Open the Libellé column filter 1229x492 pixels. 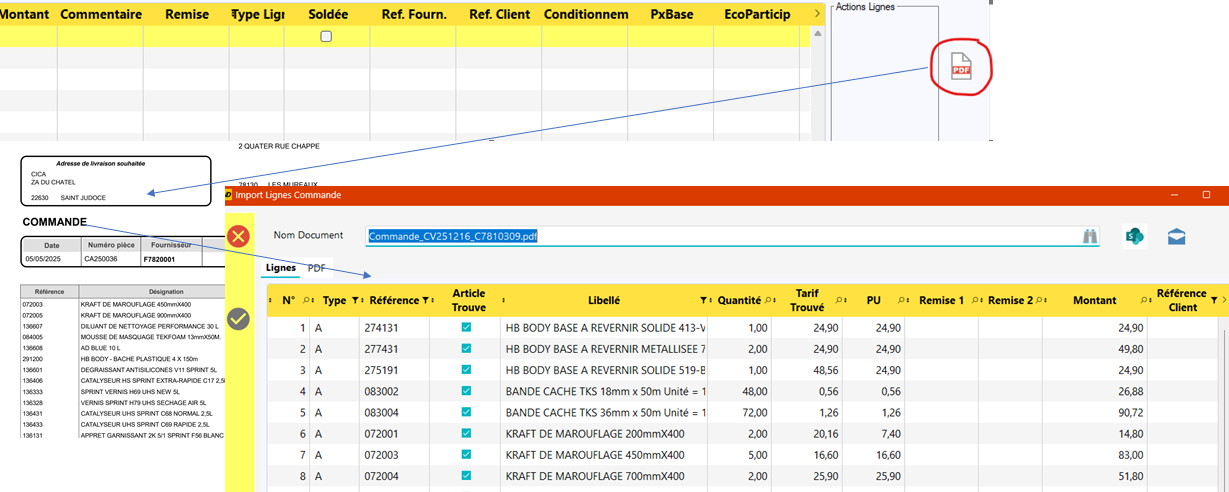[704, 300]
